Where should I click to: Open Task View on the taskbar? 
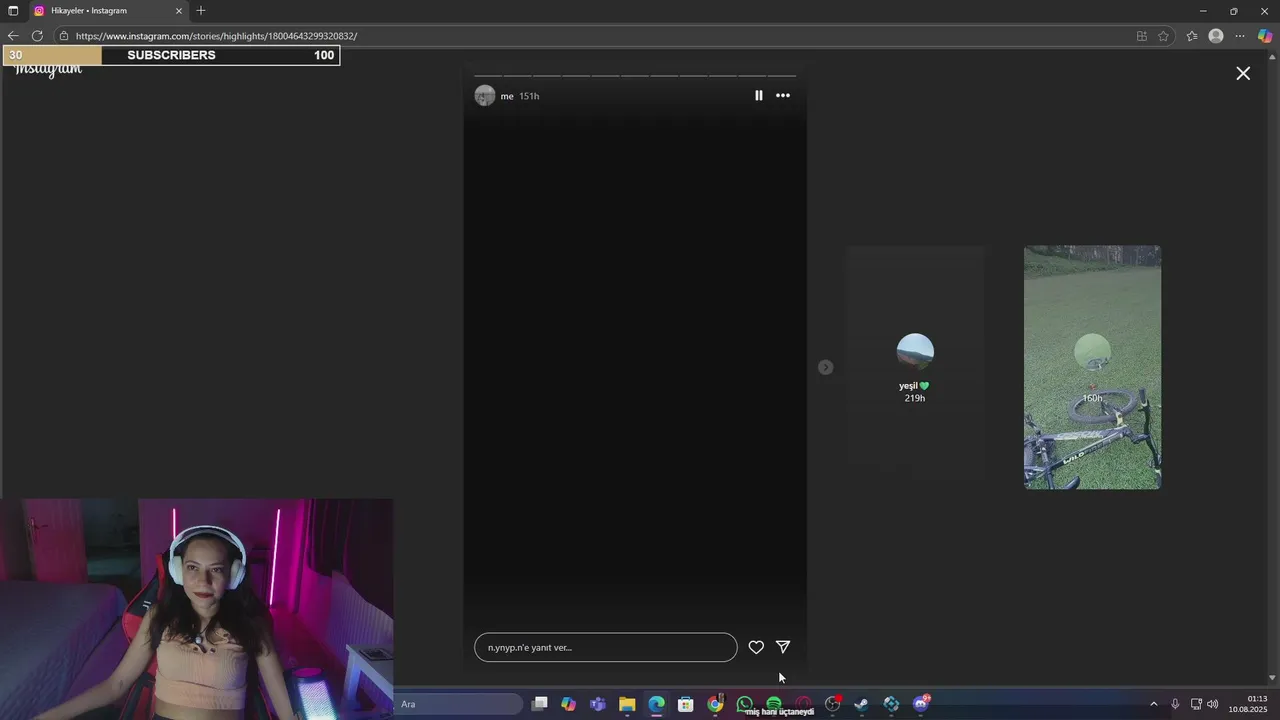tap(540, 704)
